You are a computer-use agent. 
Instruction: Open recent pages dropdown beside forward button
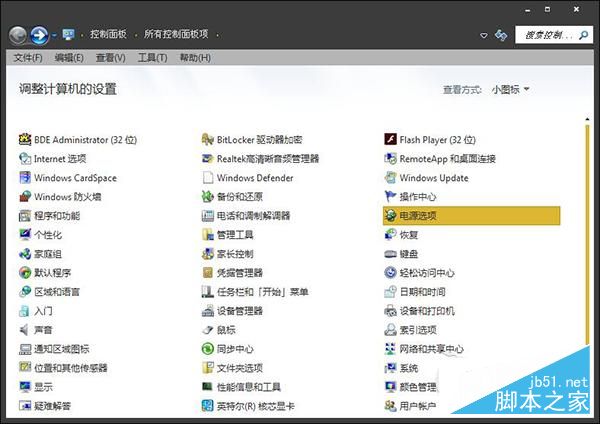tap(54, 35)
